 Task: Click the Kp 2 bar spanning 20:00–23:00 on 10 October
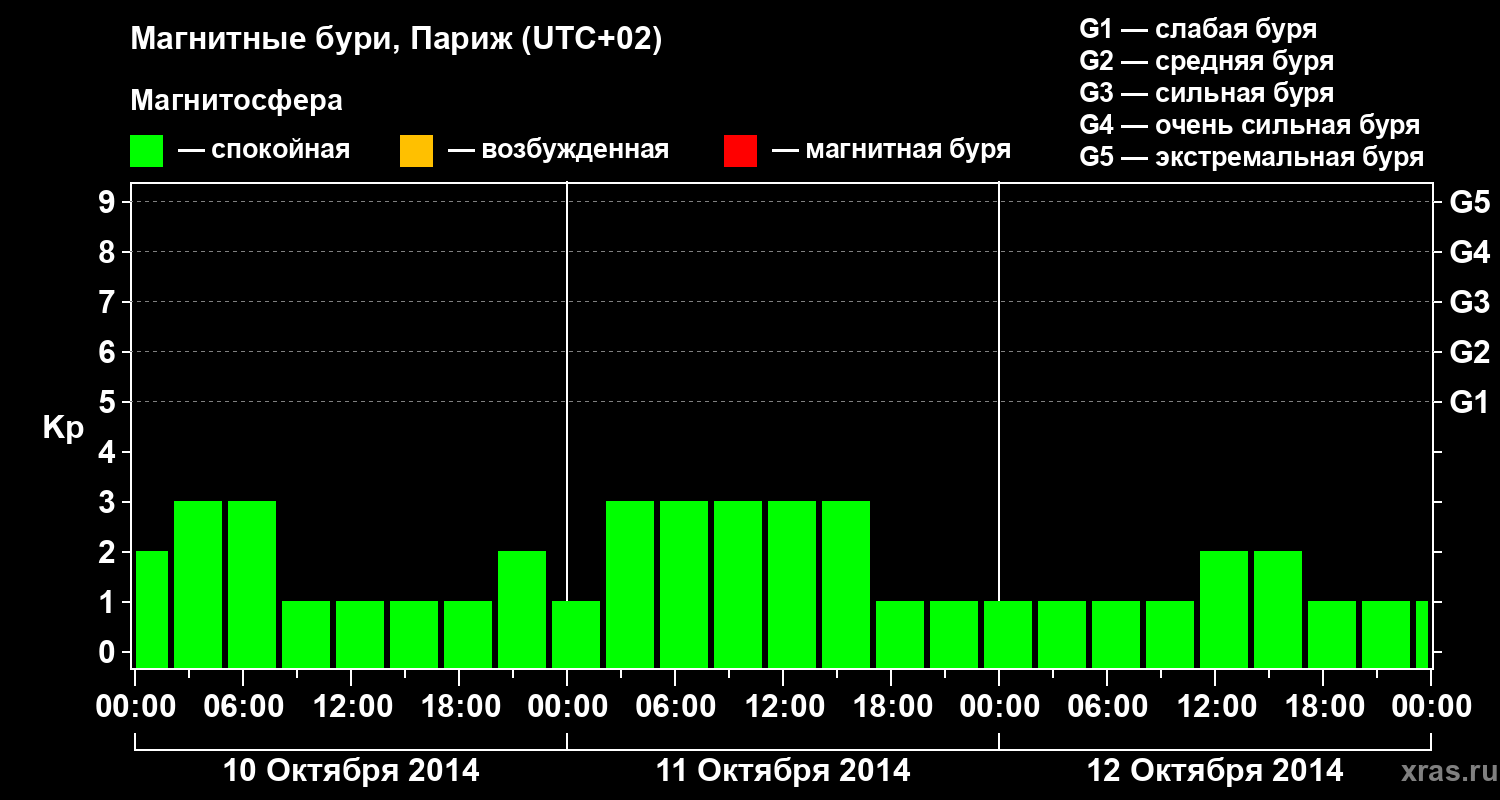point(522,609)
